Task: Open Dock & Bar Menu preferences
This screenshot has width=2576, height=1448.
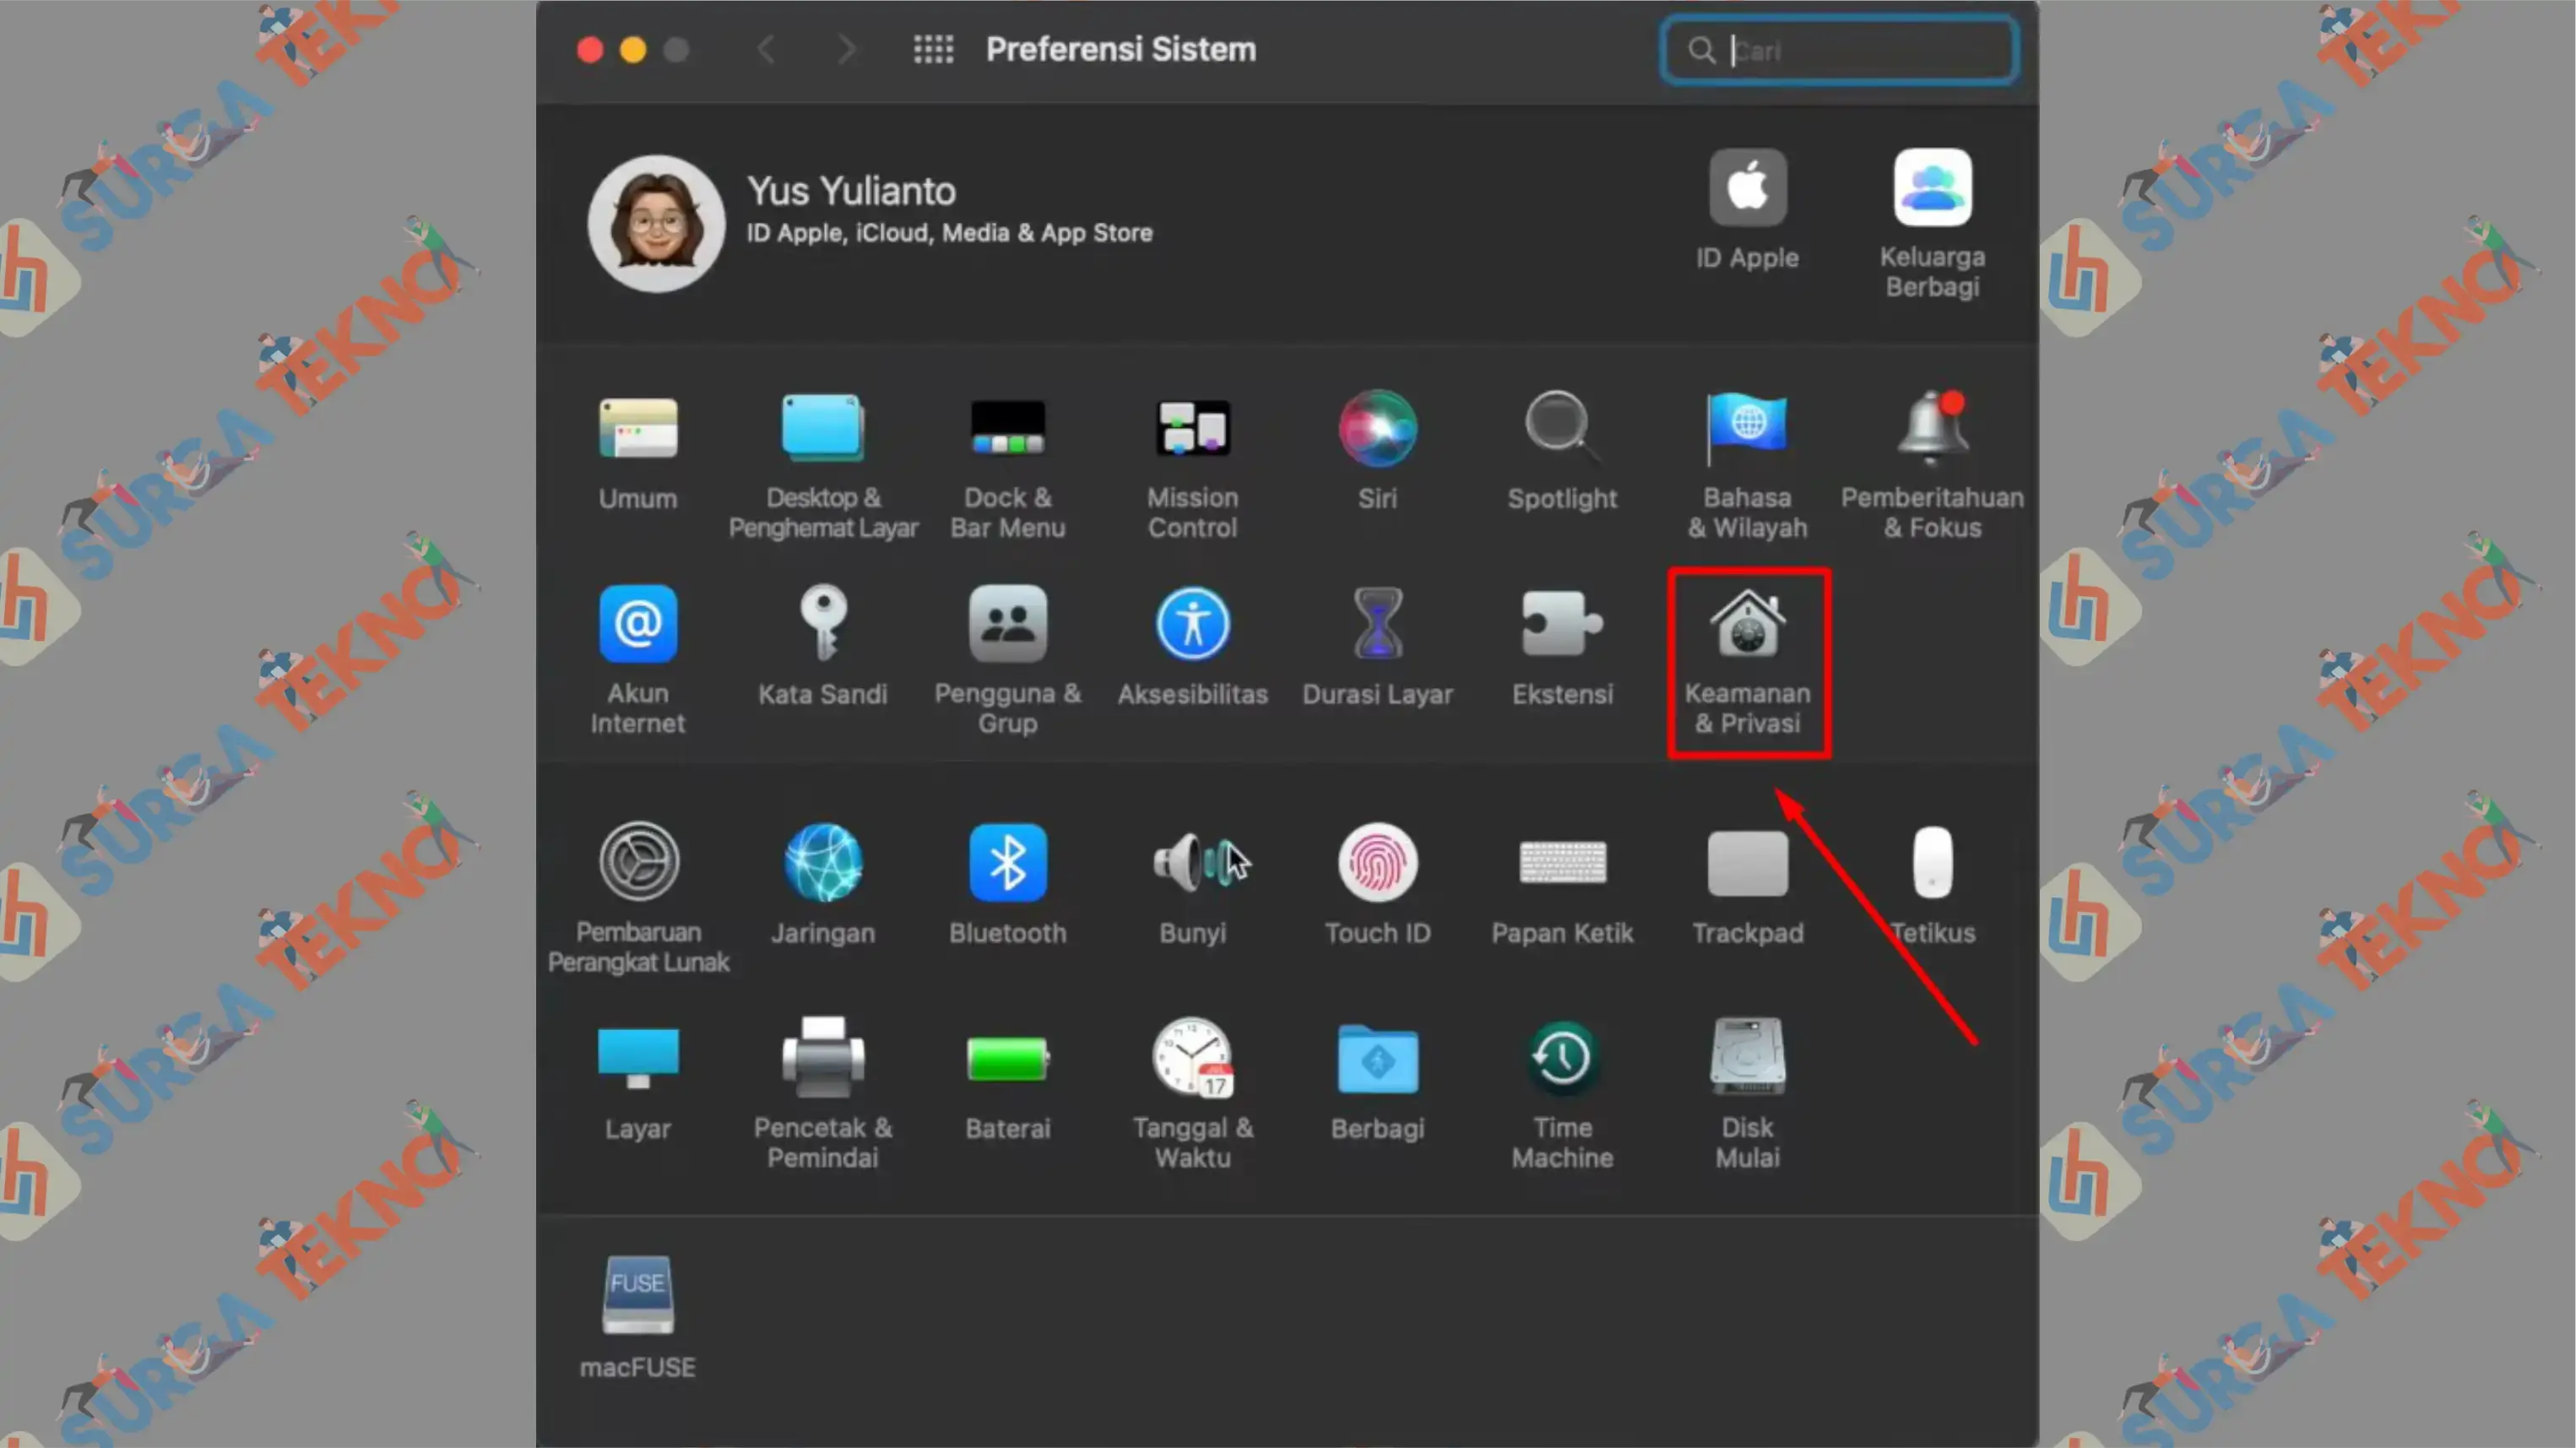Action: coord(1007,429)
